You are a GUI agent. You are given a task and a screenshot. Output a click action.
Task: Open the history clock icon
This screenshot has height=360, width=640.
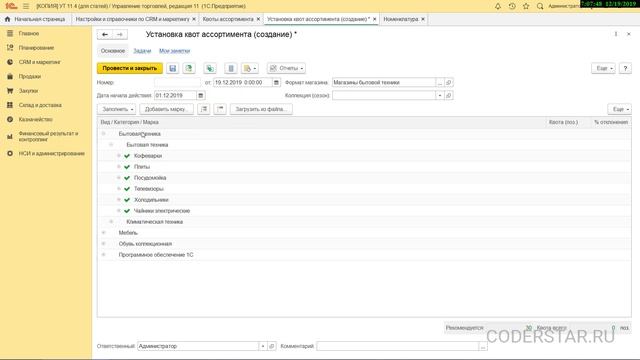(x=512, y=6)
